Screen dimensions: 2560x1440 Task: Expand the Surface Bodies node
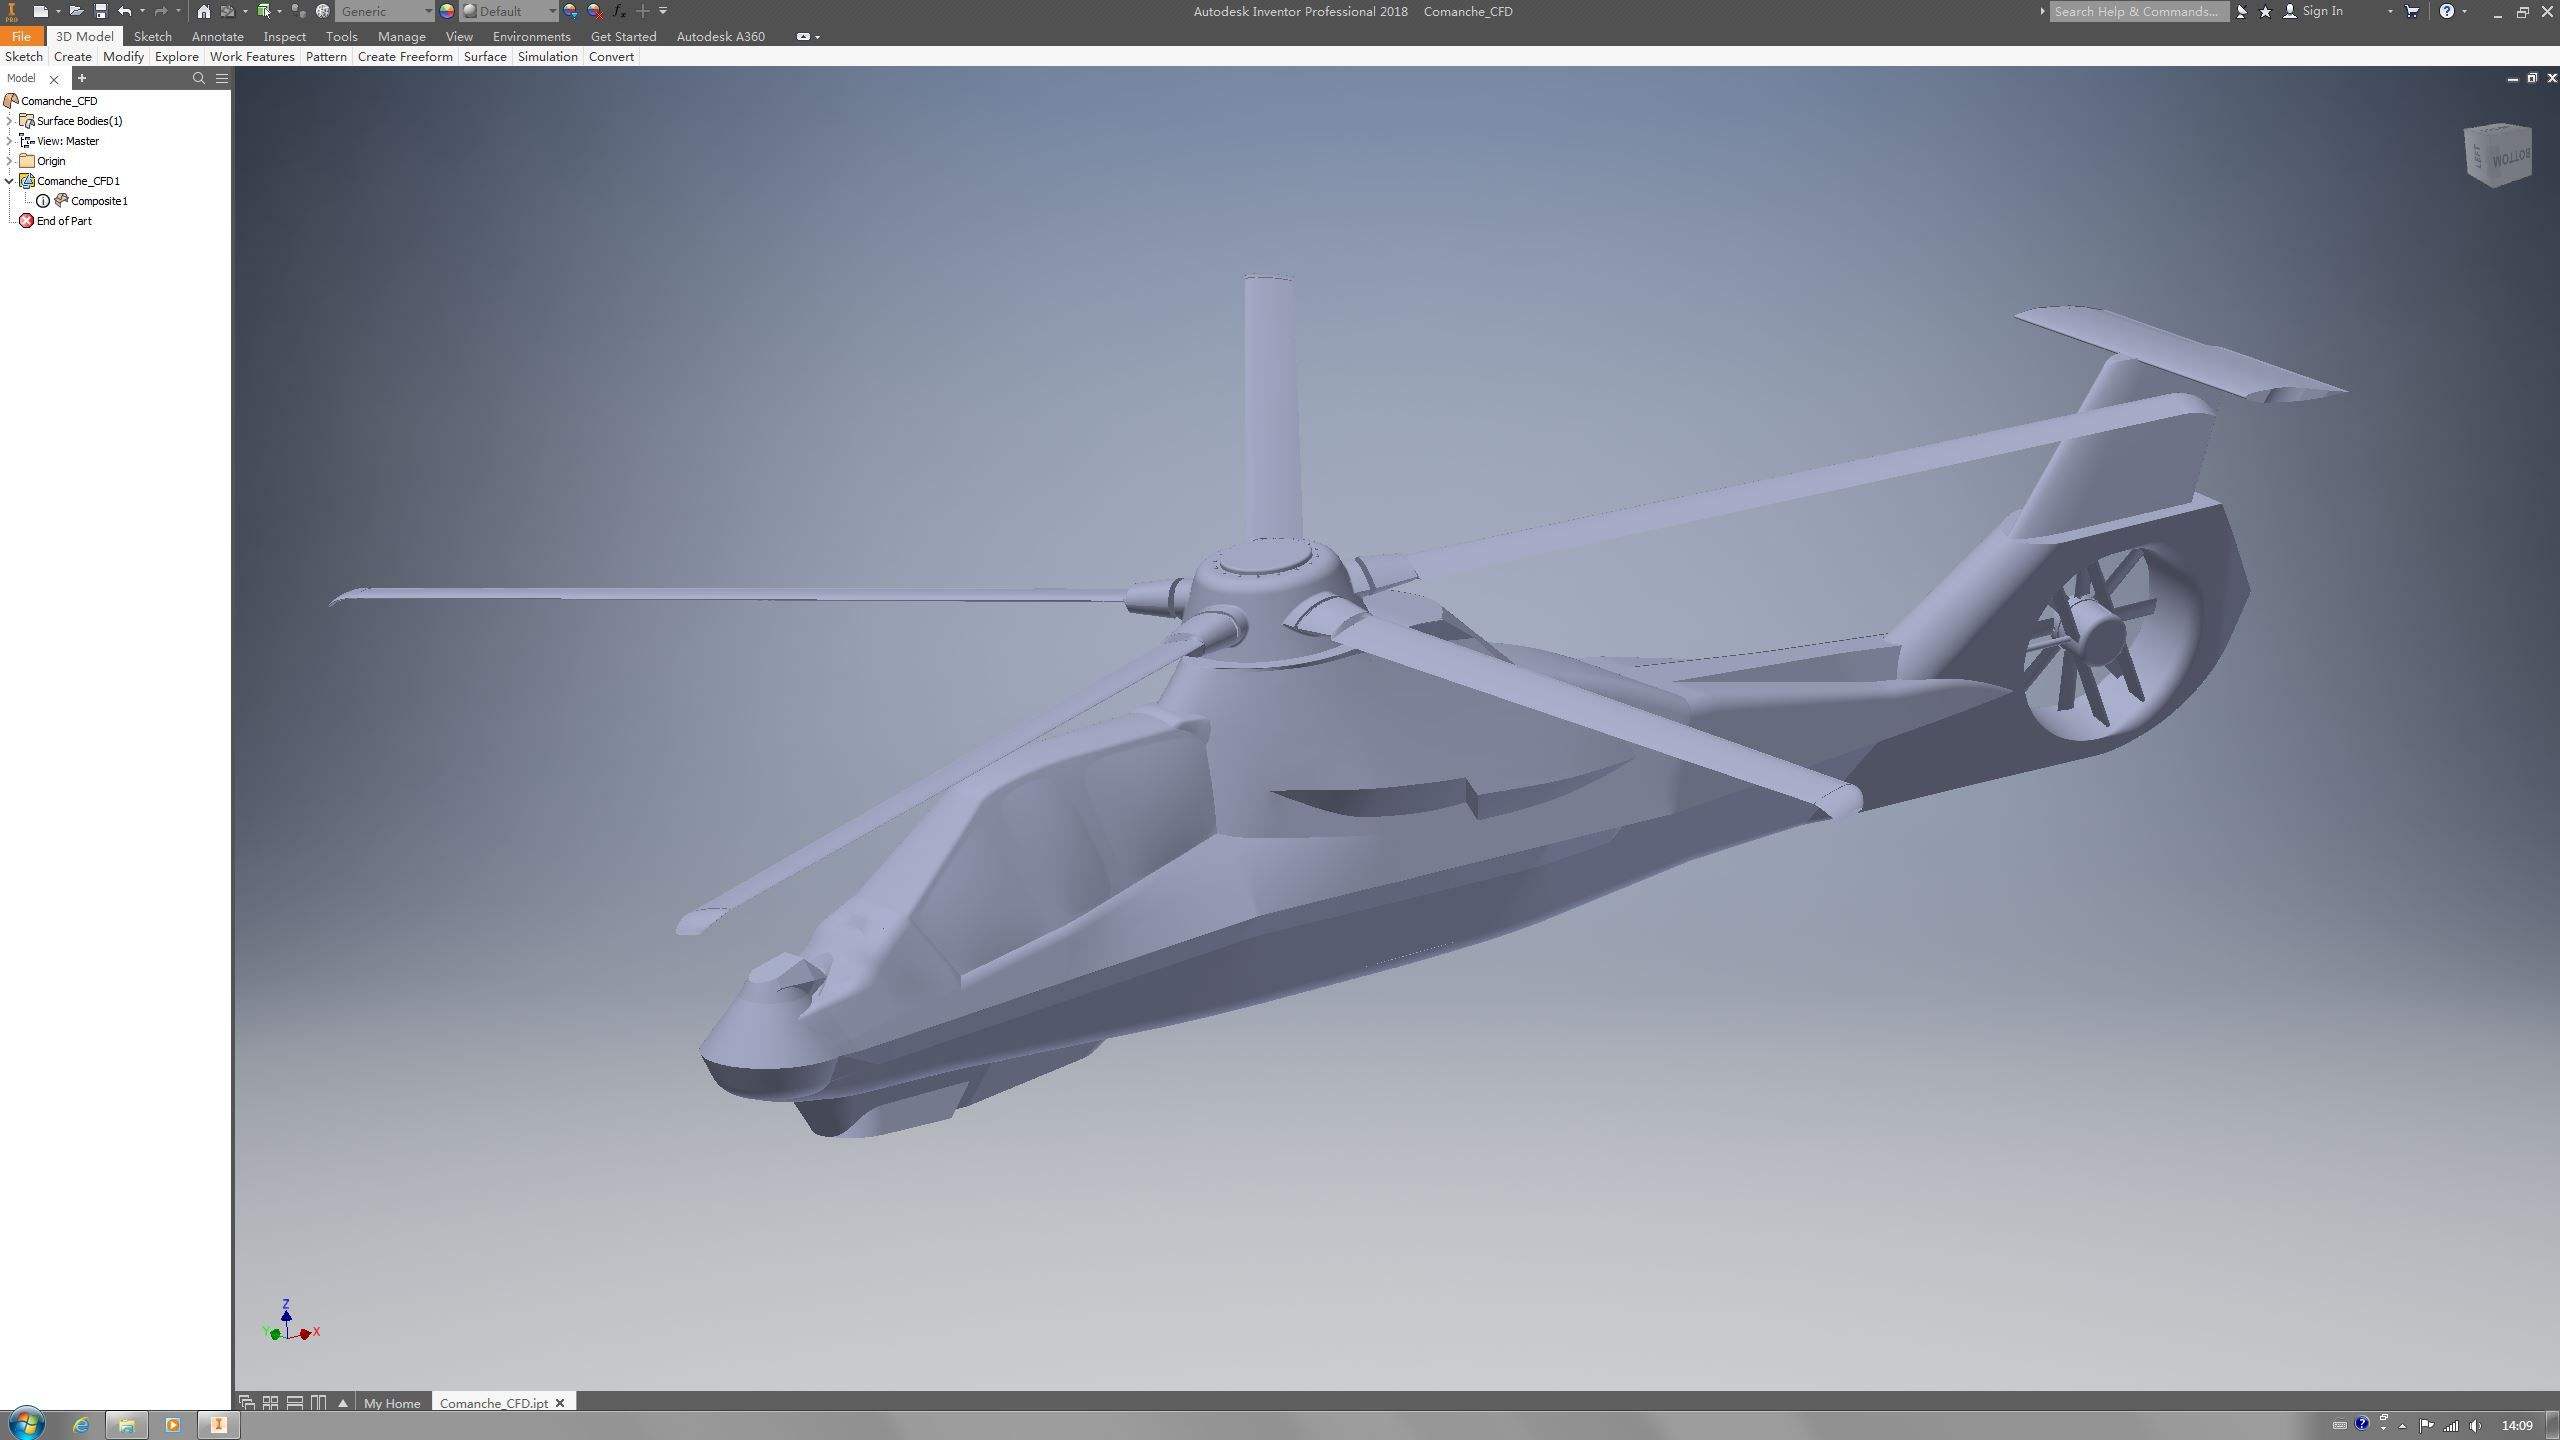click(x=10, y=120)
